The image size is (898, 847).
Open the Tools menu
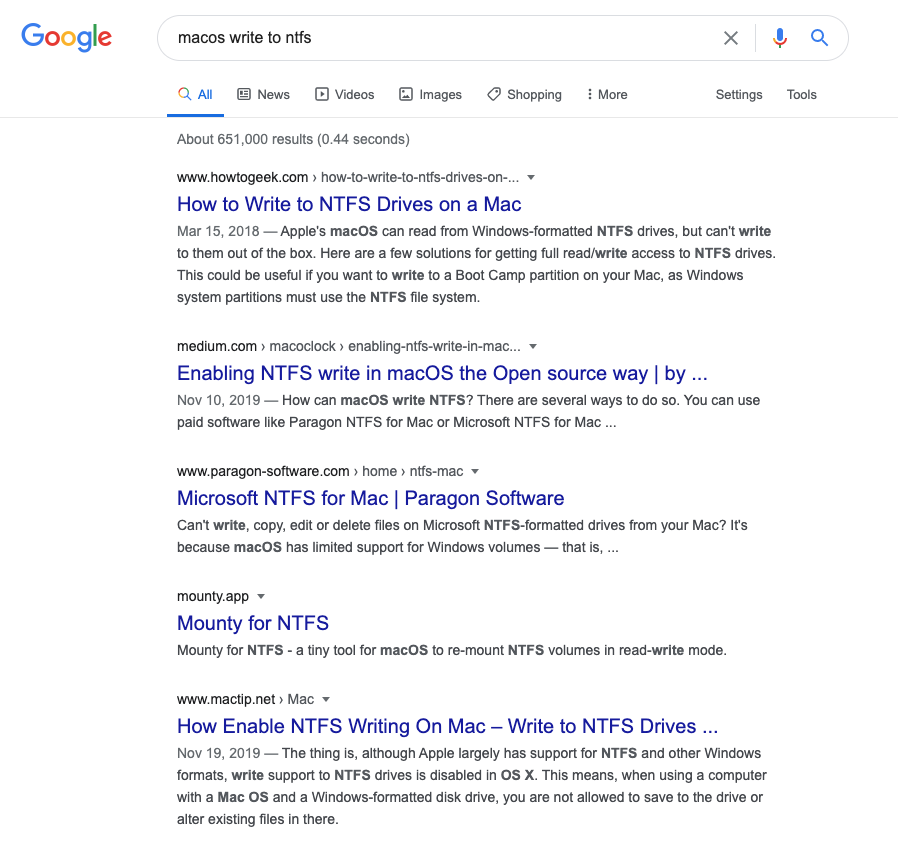click(801, 94)
